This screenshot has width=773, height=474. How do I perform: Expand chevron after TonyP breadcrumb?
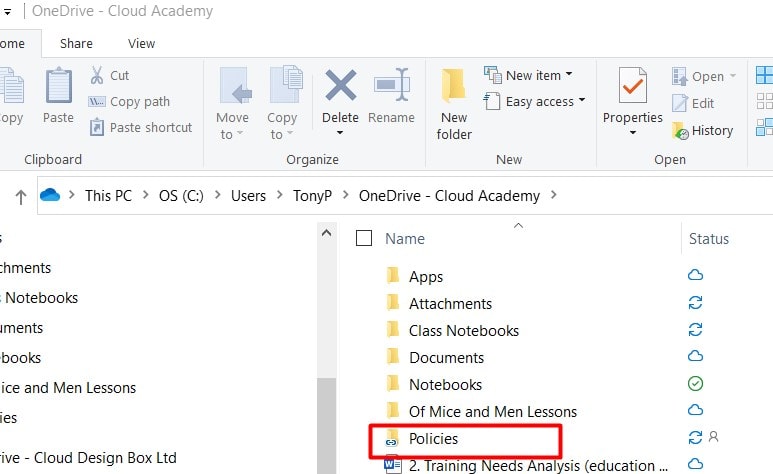345,195
